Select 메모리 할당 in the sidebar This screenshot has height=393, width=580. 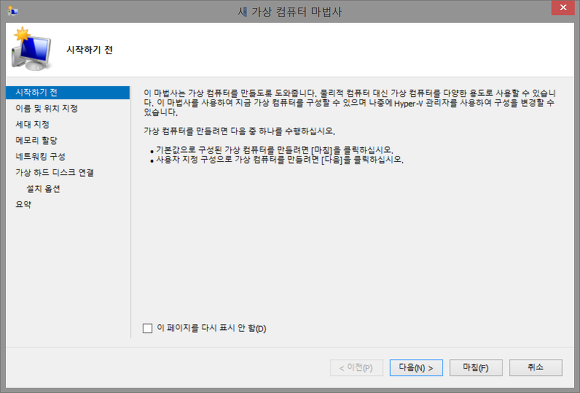pos(36,140)
